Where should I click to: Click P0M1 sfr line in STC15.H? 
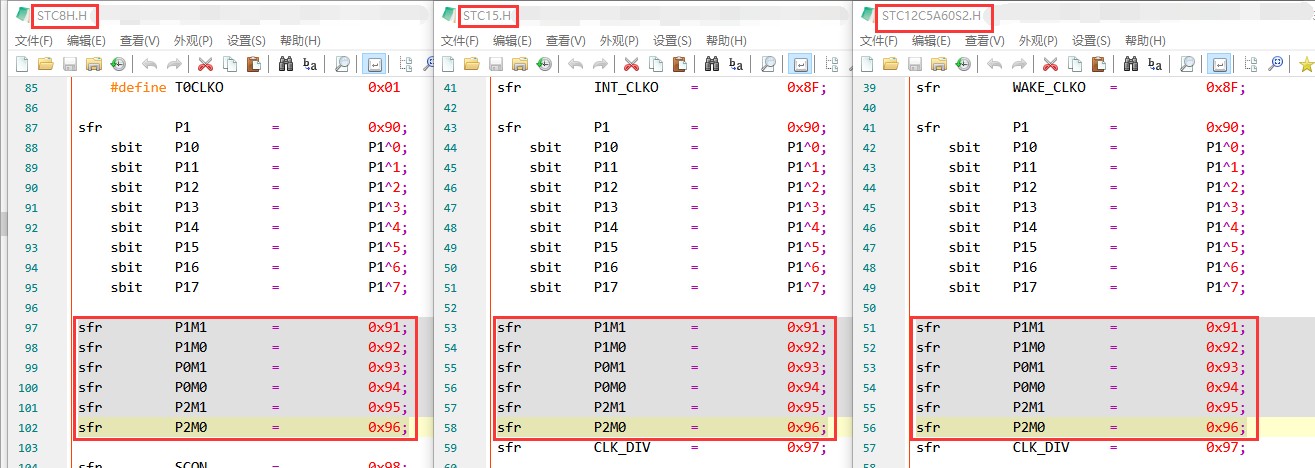[663, 367]
